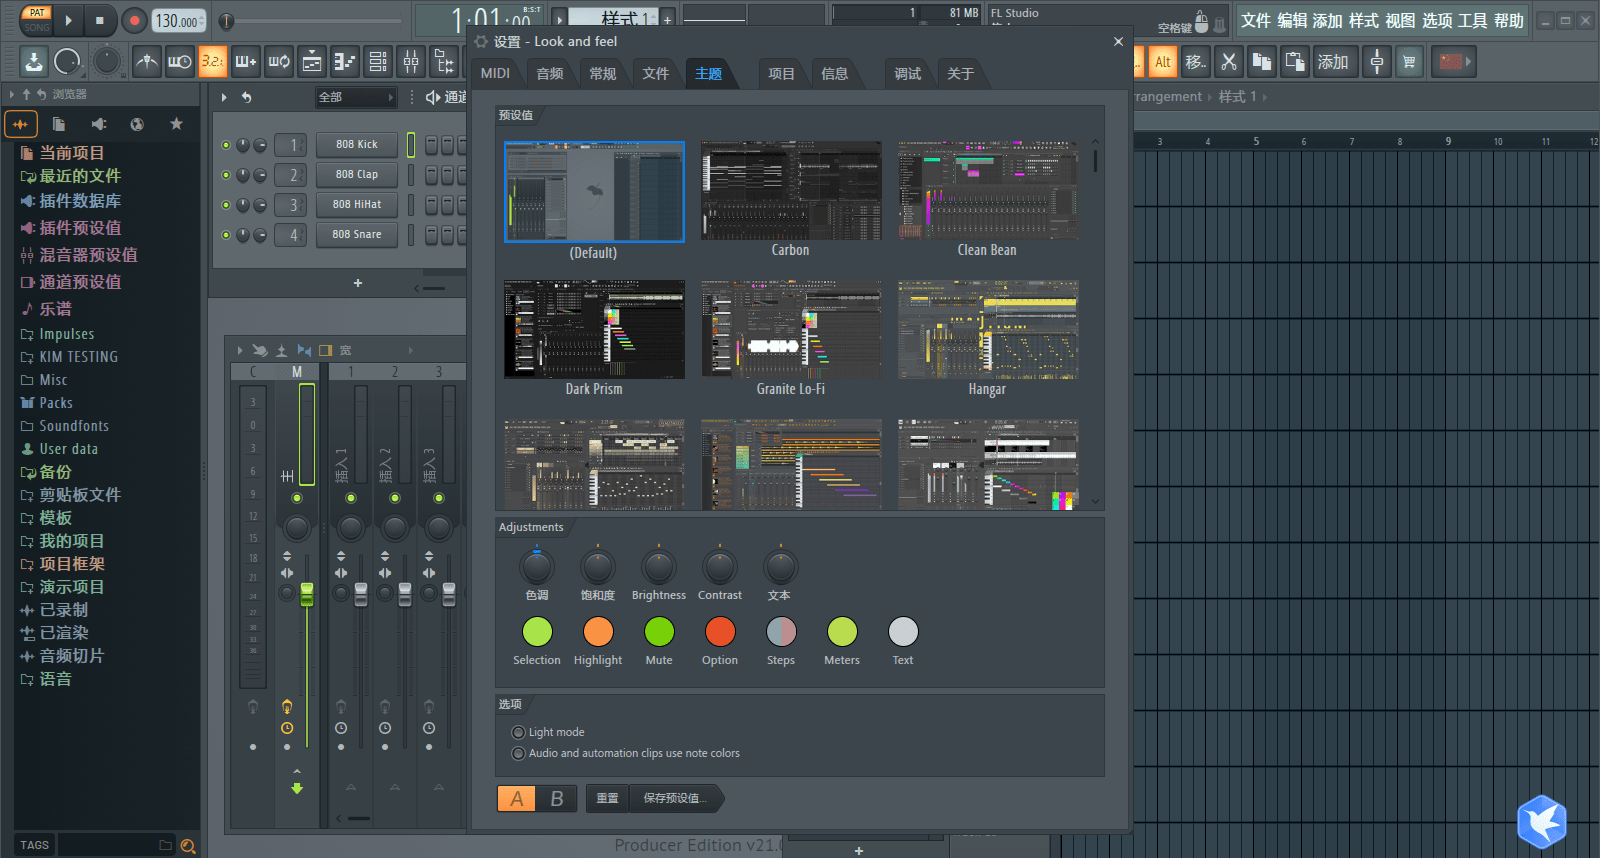
Task: Click the '保存预设值' save preset button
Action: click(x=675, y=798)
